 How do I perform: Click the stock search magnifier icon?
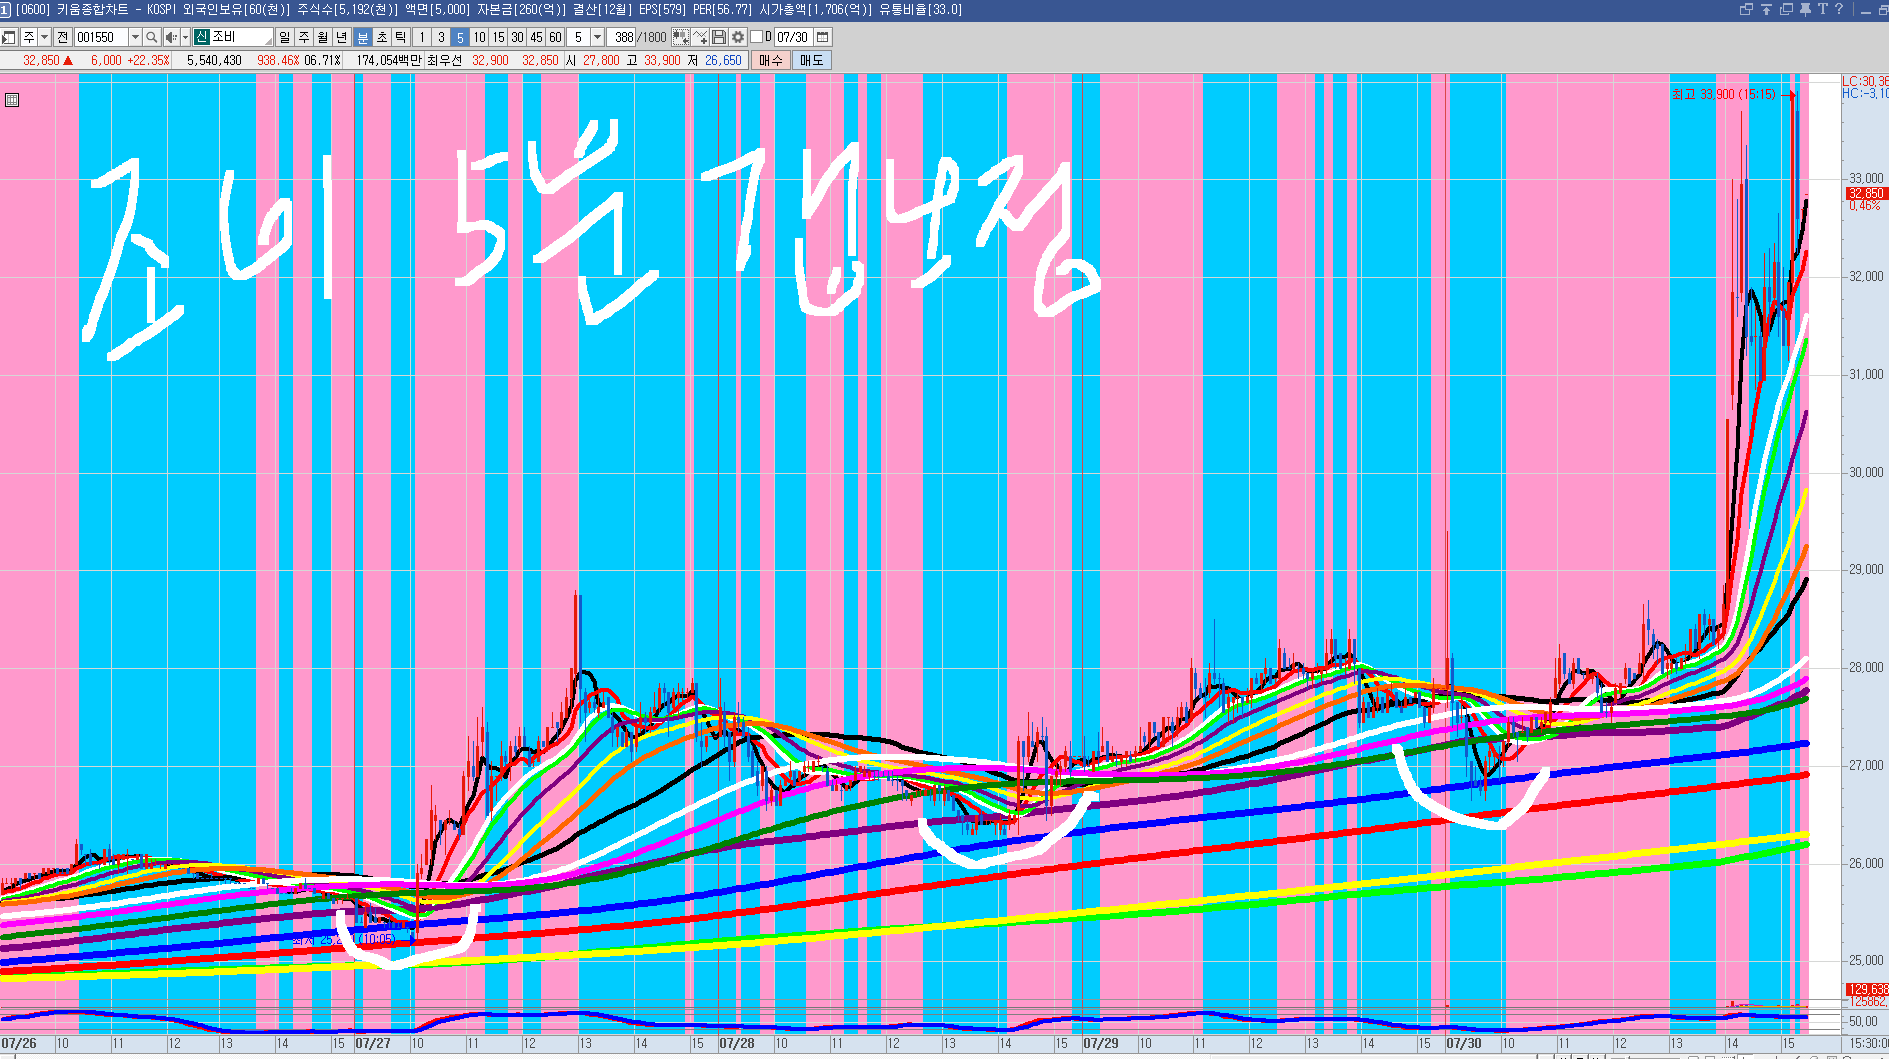coord(151,37)
